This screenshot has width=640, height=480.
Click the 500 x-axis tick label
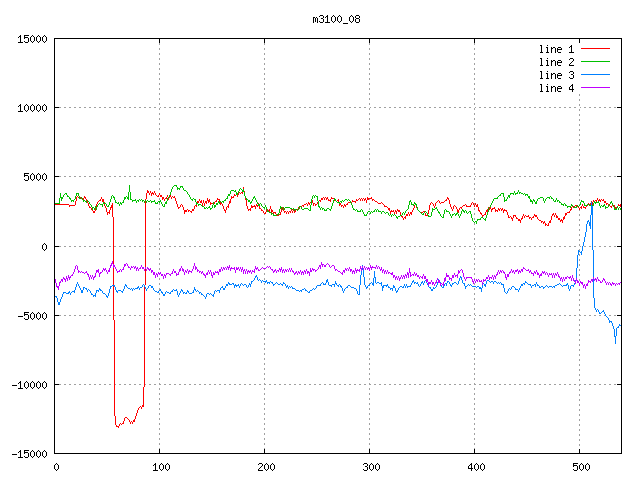coord(580,467)
